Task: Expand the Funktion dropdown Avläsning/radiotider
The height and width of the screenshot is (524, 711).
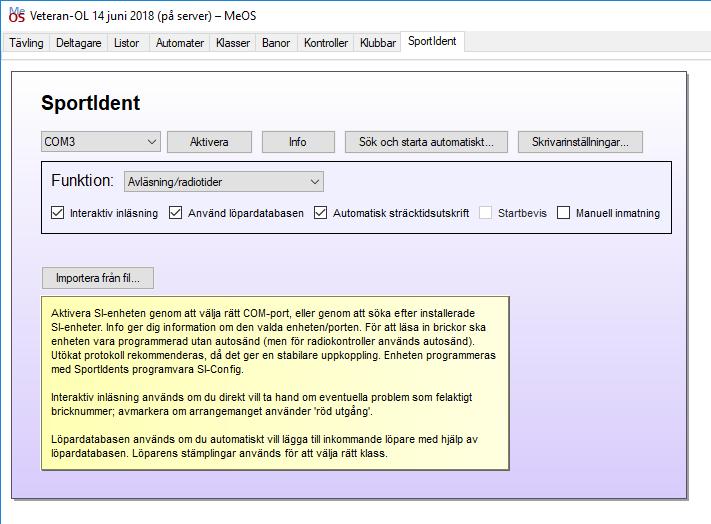Action: 224,182
